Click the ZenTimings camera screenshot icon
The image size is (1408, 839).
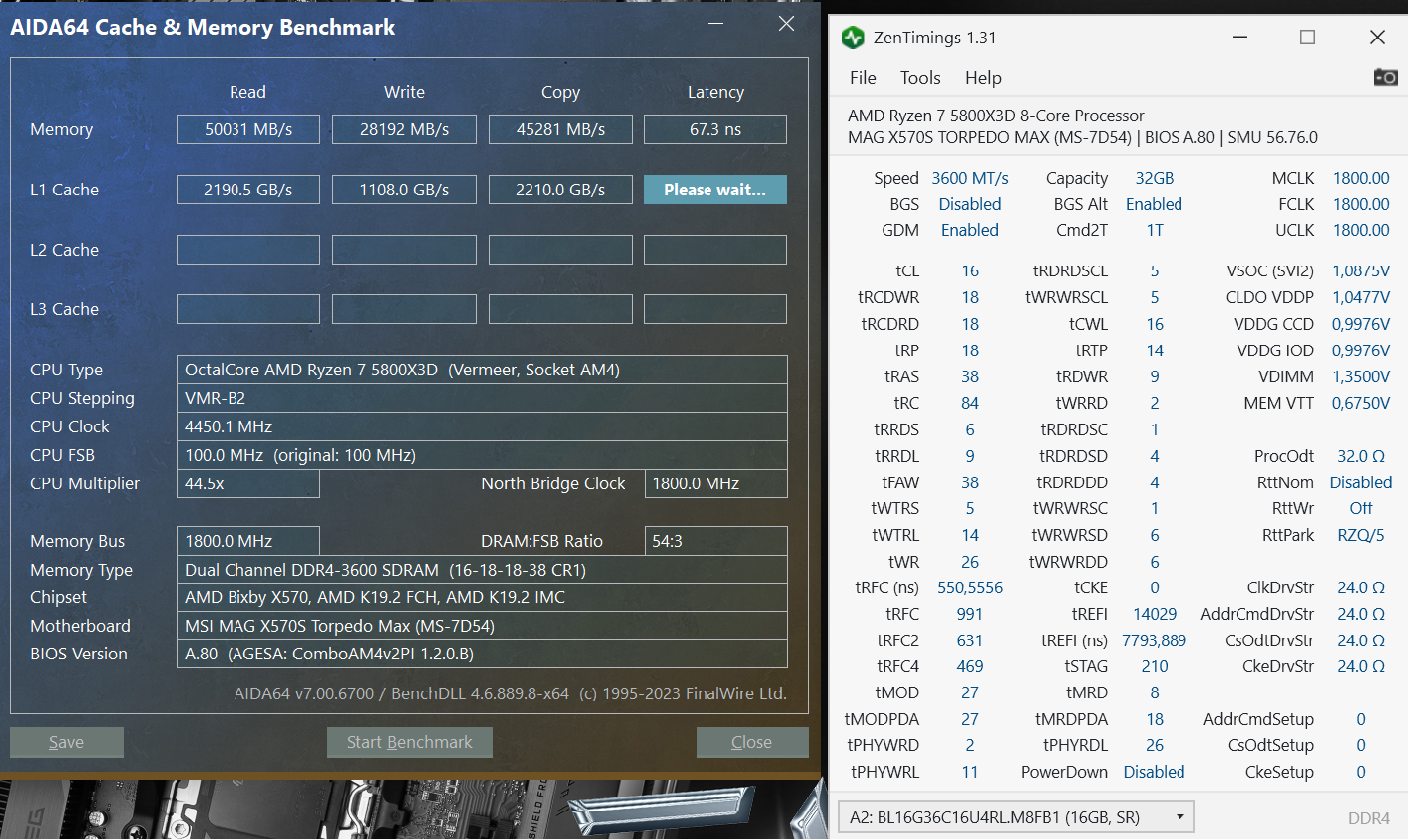click(1385, 77)
